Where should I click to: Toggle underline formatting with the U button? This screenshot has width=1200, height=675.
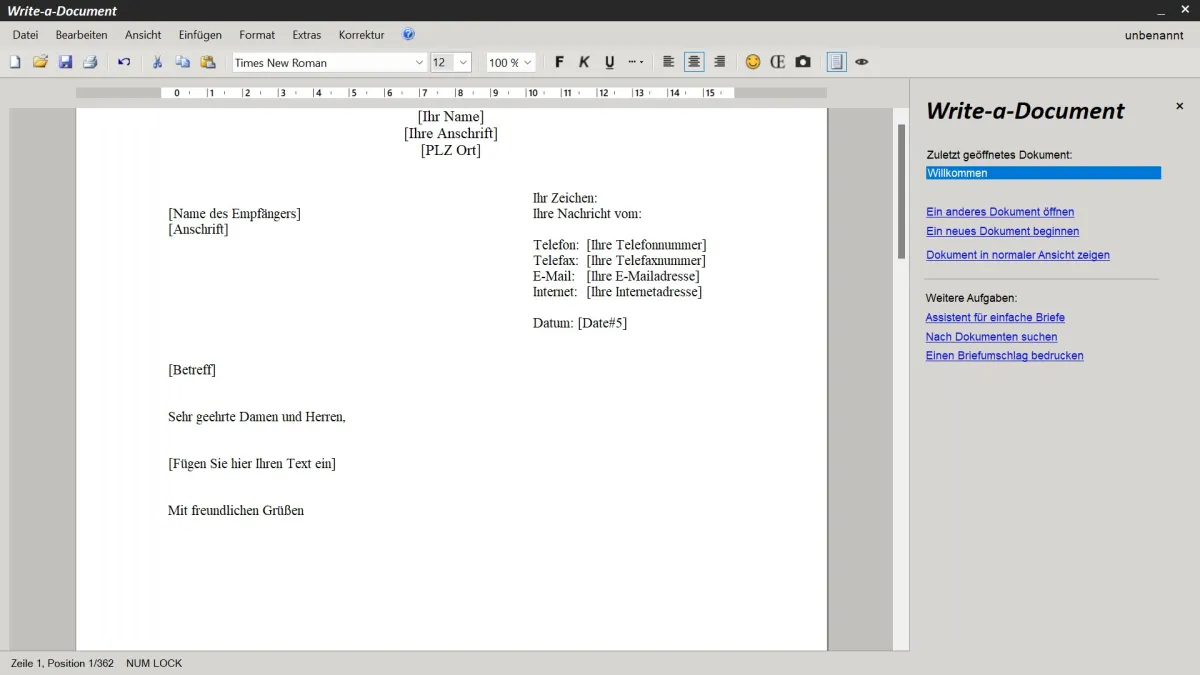coord(609,62)
